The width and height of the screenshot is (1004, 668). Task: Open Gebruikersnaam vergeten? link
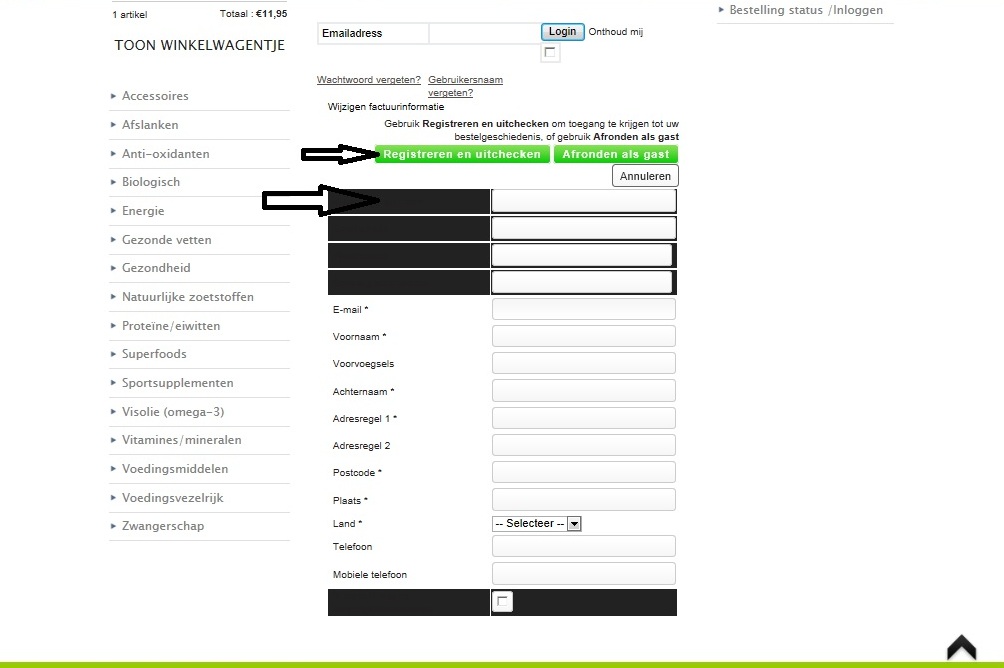point(465,86)
